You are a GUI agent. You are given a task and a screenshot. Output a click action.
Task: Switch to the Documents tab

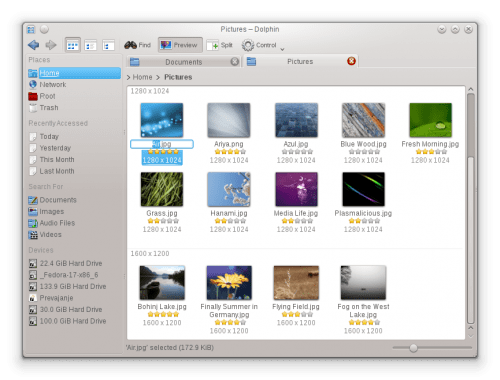tap(184, 62)
